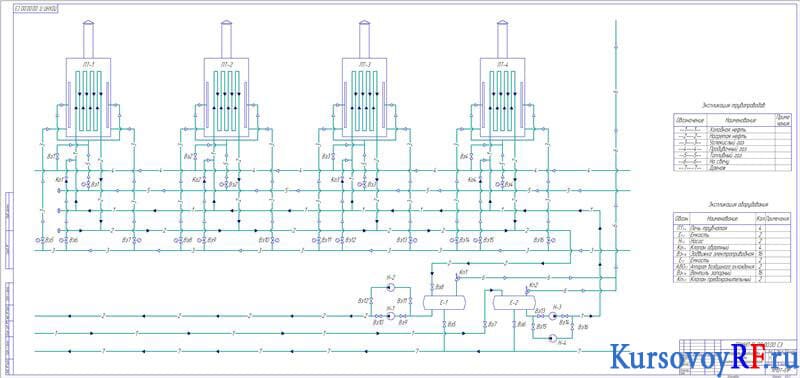Click pump Н-2 circle symbol
Screen dimensions: 800x378
coord(390,287)
